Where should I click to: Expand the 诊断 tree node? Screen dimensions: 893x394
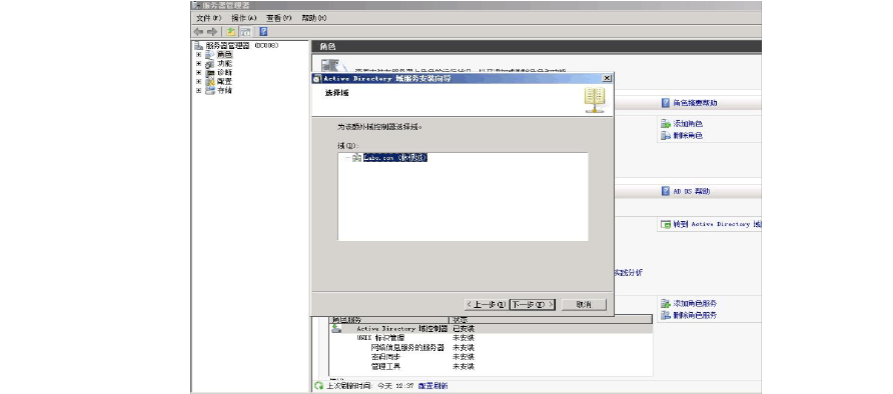point(199,73)
